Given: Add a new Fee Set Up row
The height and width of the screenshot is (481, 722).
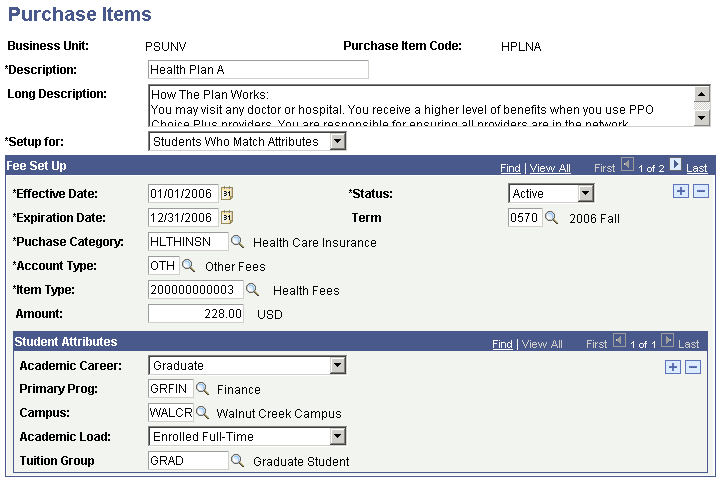Looking at the screenshot, I should [x=681, y=191].
